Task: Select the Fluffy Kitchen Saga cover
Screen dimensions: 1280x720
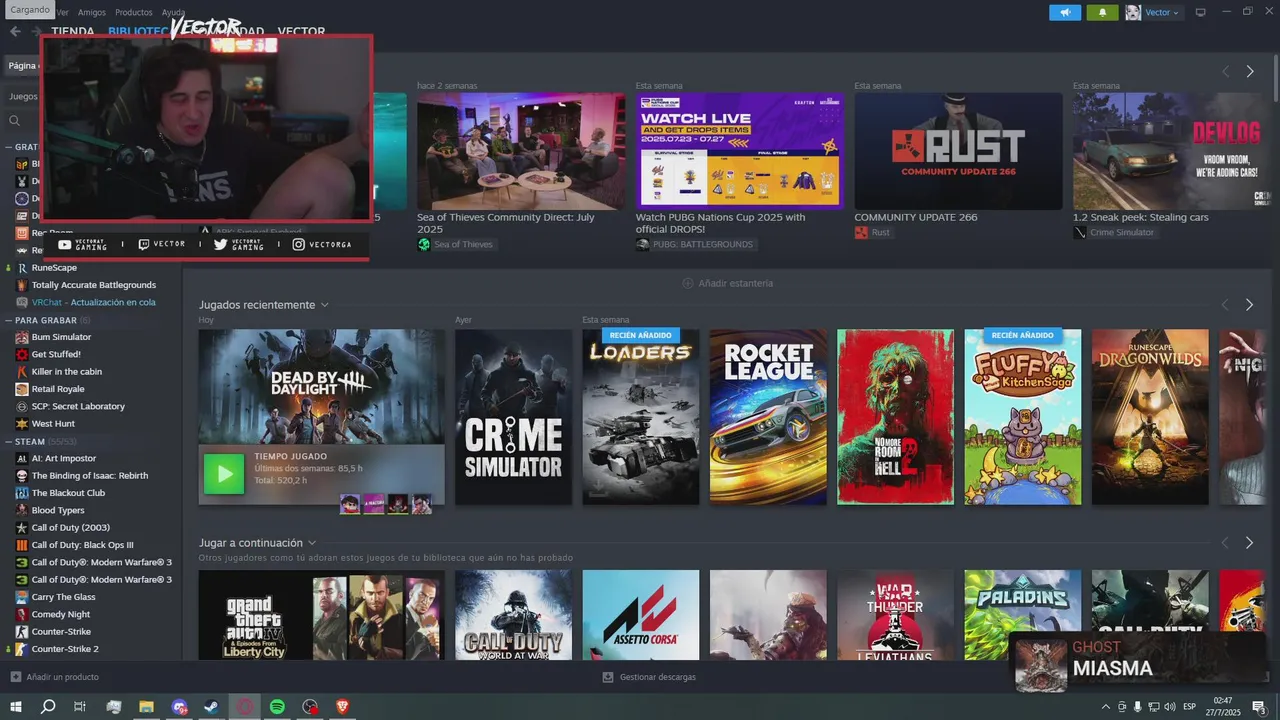Action: [1022, 417]
